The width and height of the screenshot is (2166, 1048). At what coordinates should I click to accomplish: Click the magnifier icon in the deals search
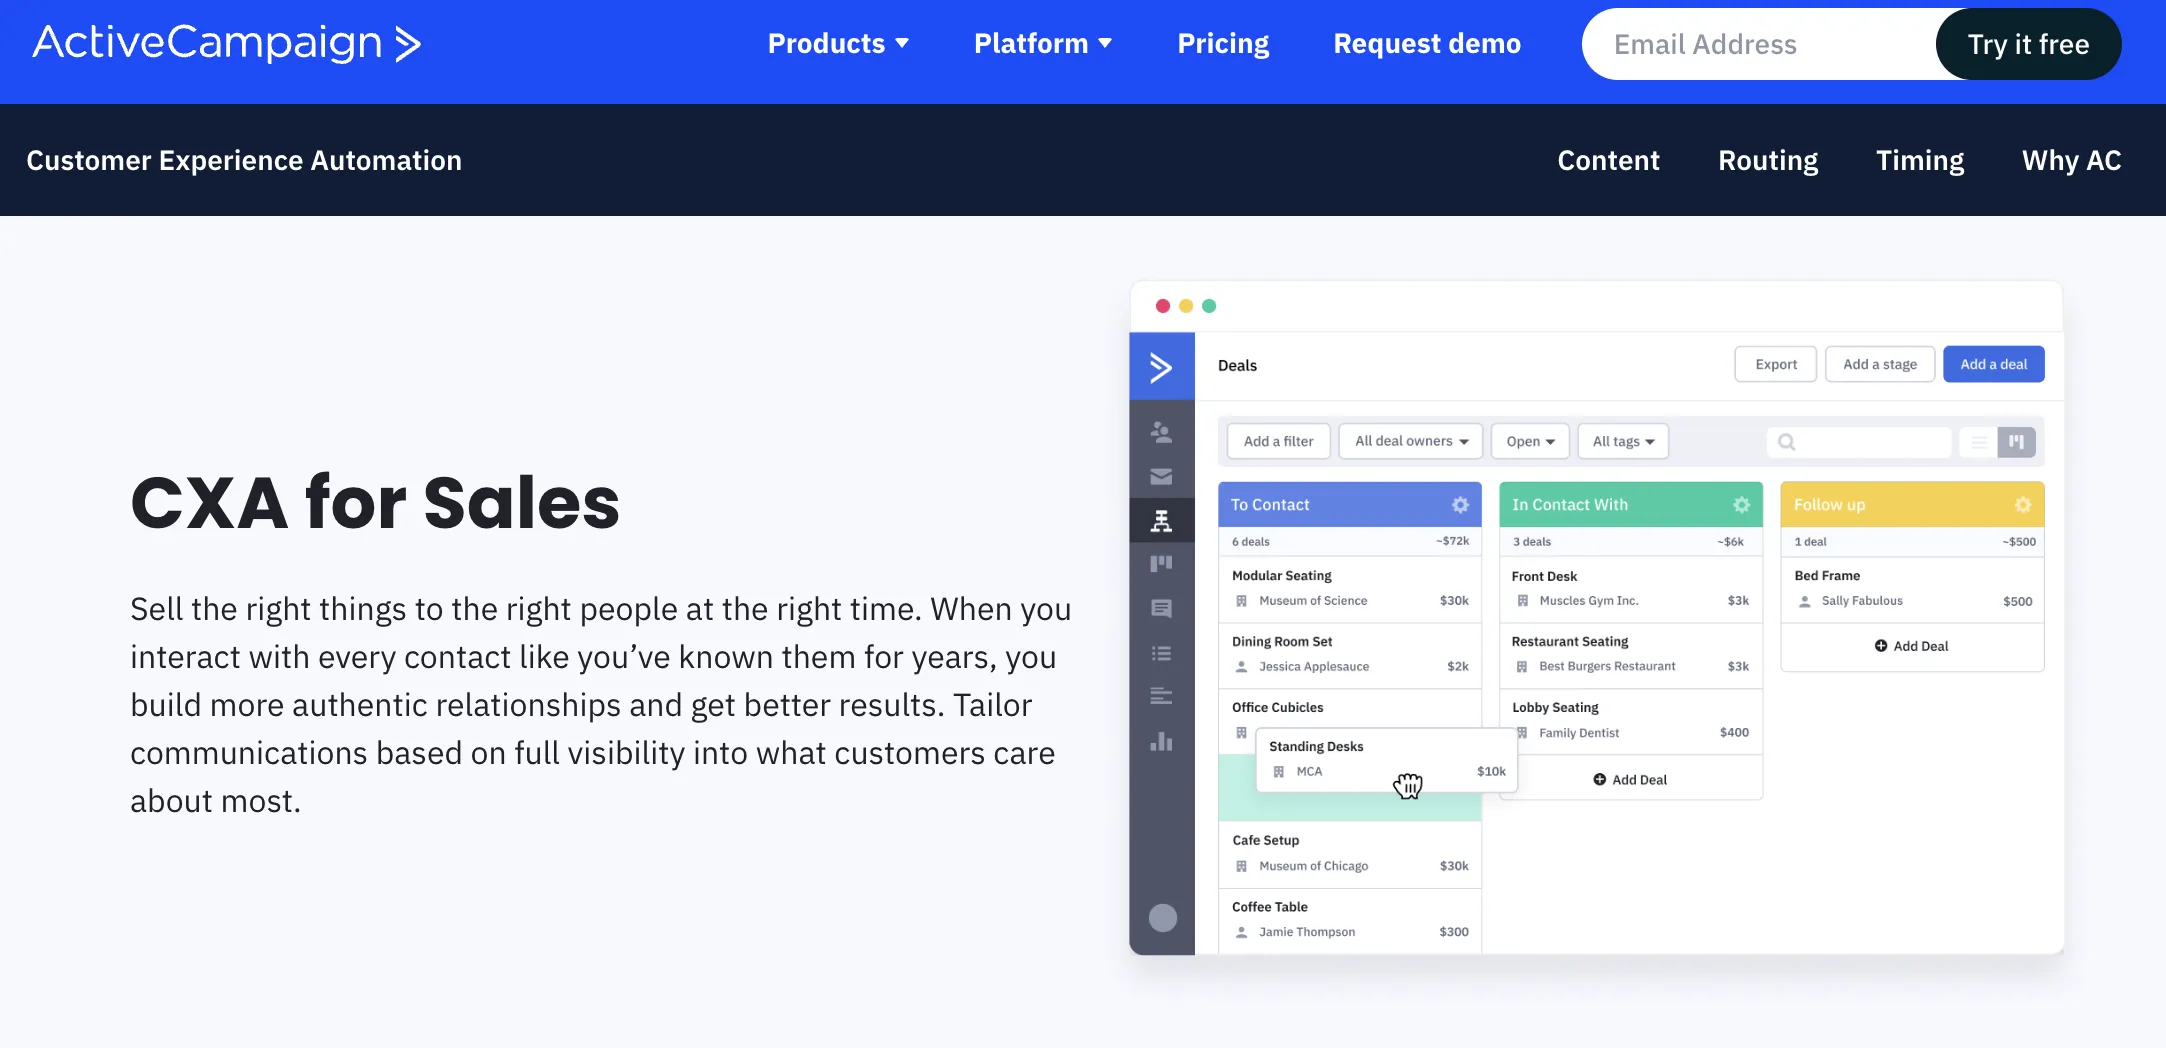coord(1786,442)
